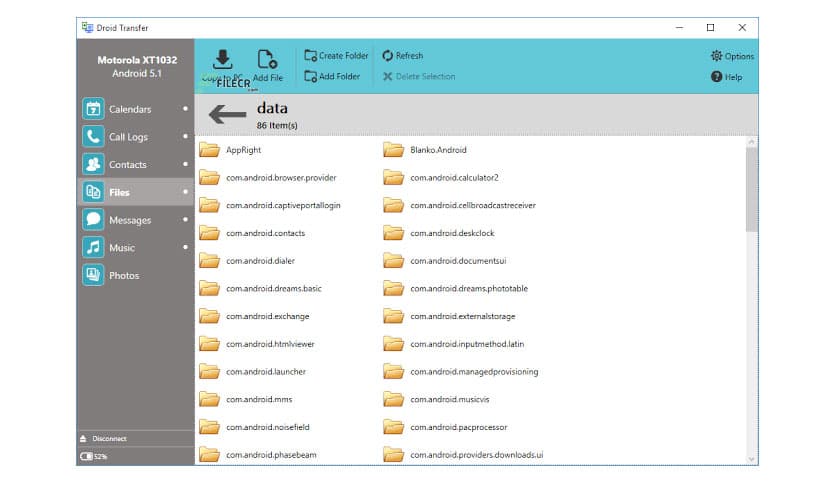Open the Photos section
Image resolution: width=836 pixels, height=484 pixels.
tap(135, 275)
